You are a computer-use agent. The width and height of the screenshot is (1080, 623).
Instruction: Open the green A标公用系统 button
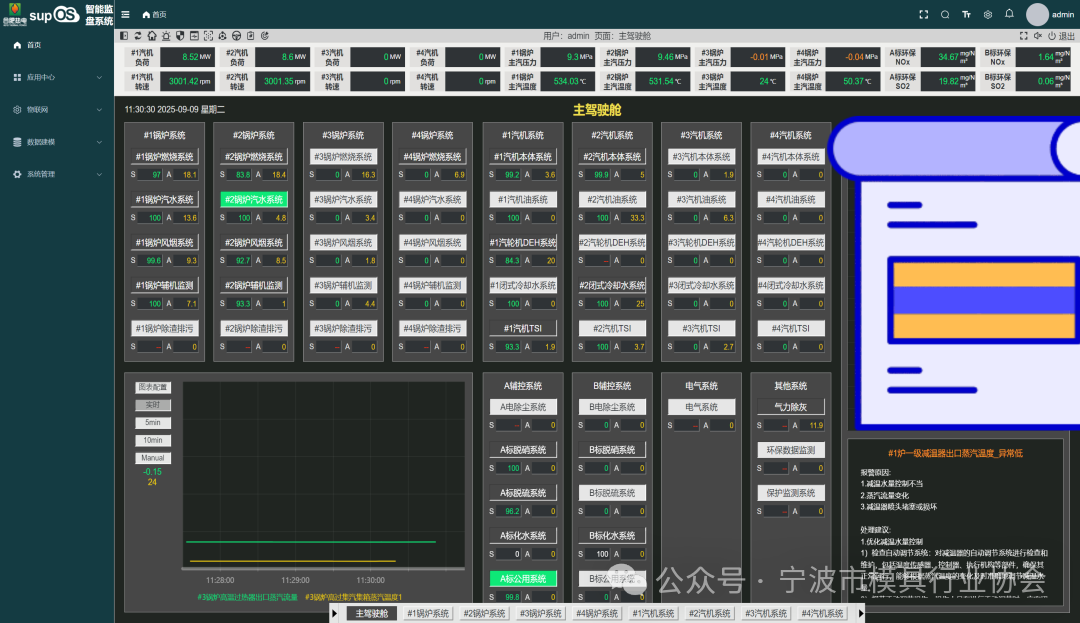coord(523,579)
